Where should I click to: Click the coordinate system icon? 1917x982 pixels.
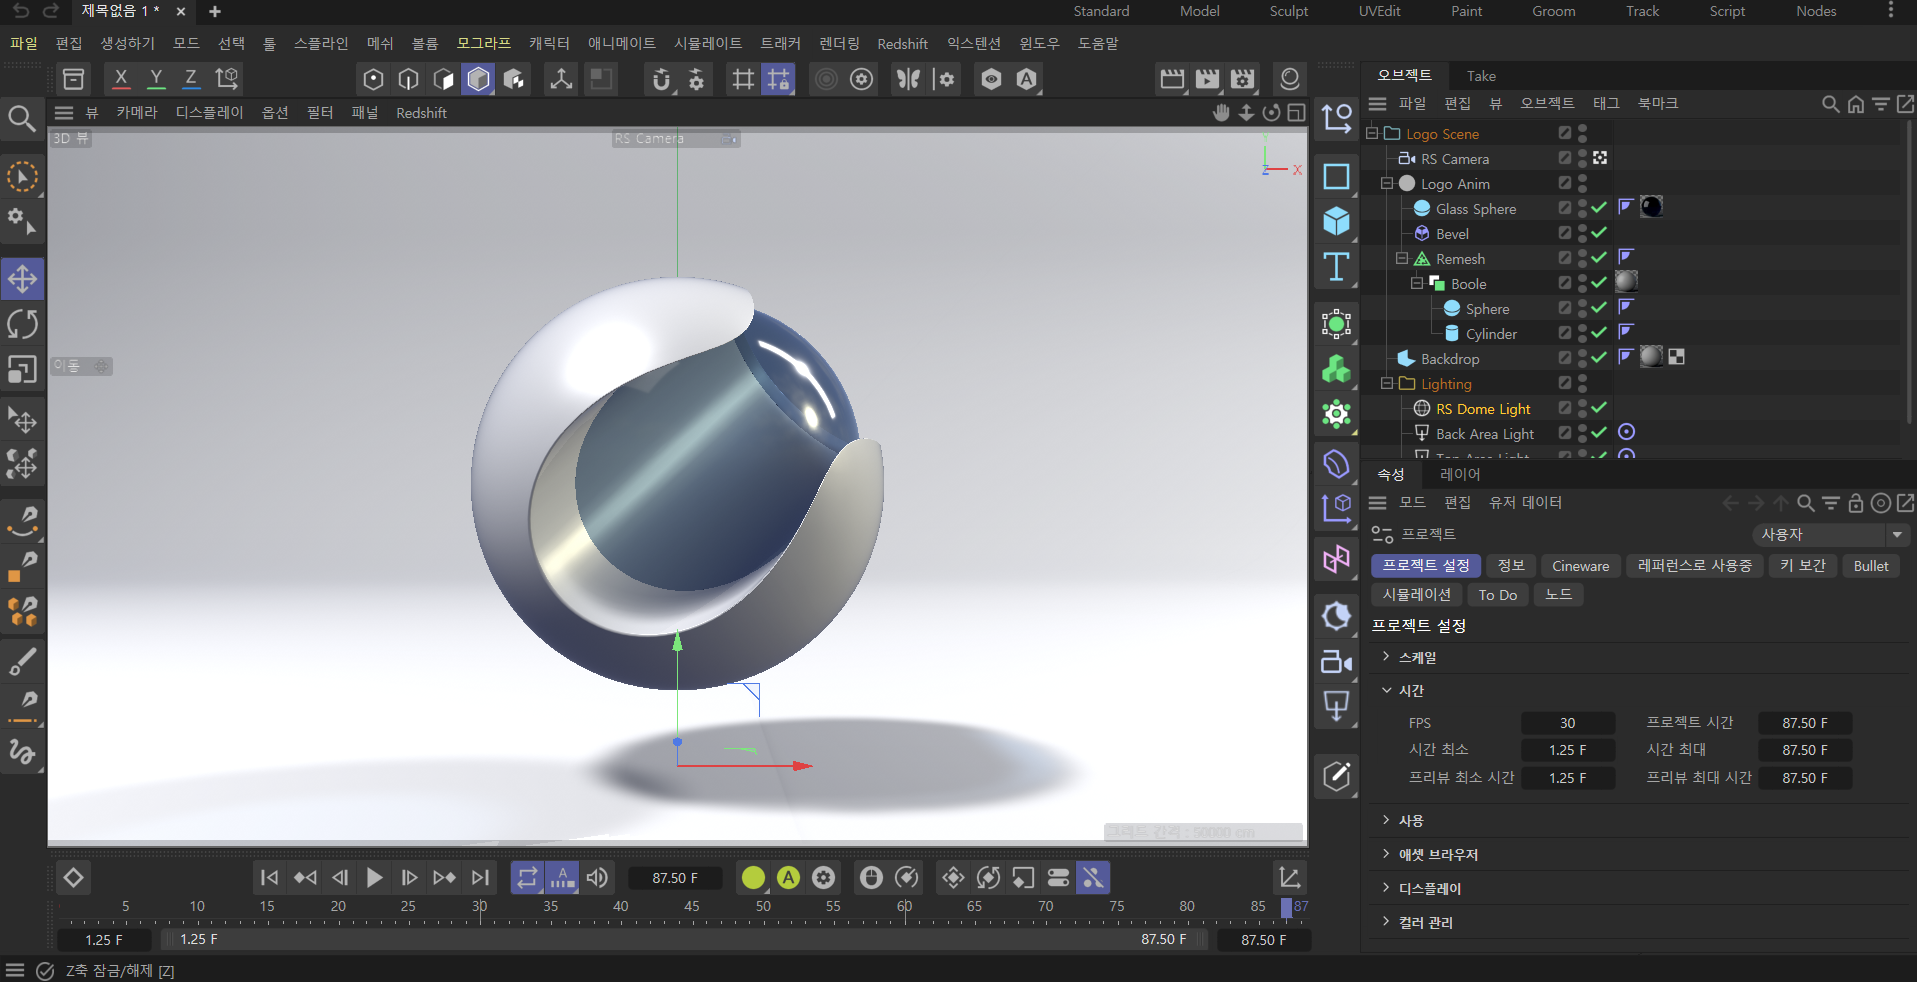227,79
